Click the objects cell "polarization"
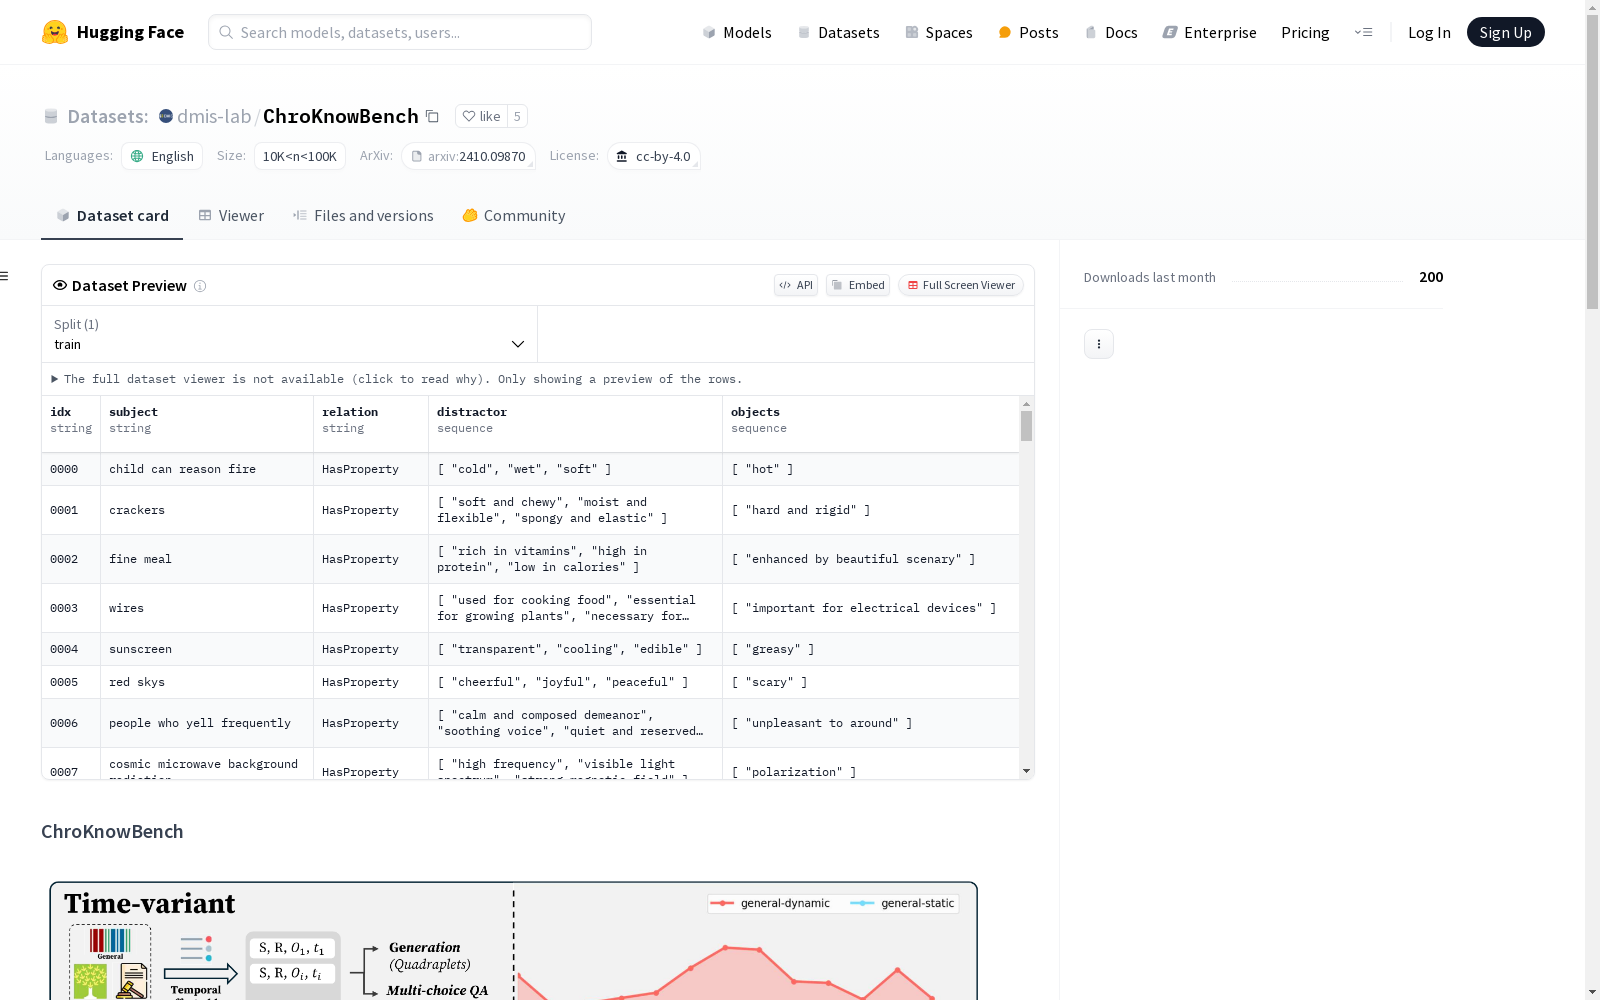The height and width of the screenshot is (1000, 1600). pyautogui.click(x=871, y=764)
